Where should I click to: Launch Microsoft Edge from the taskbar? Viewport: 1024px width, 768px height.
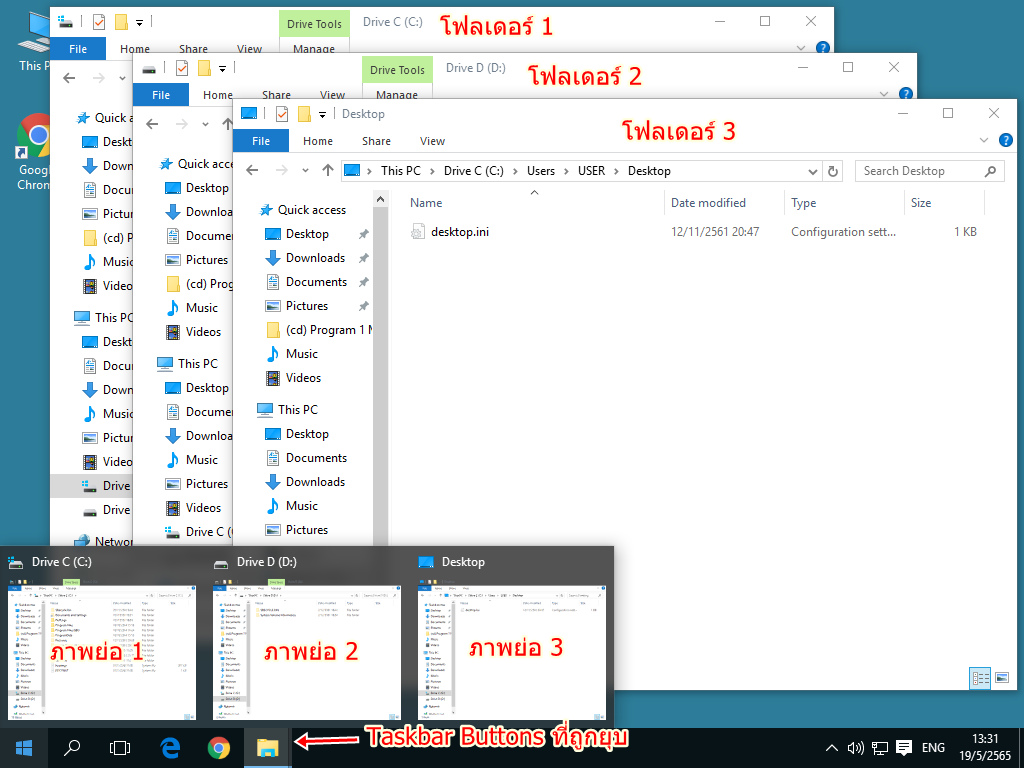point(170,747)
